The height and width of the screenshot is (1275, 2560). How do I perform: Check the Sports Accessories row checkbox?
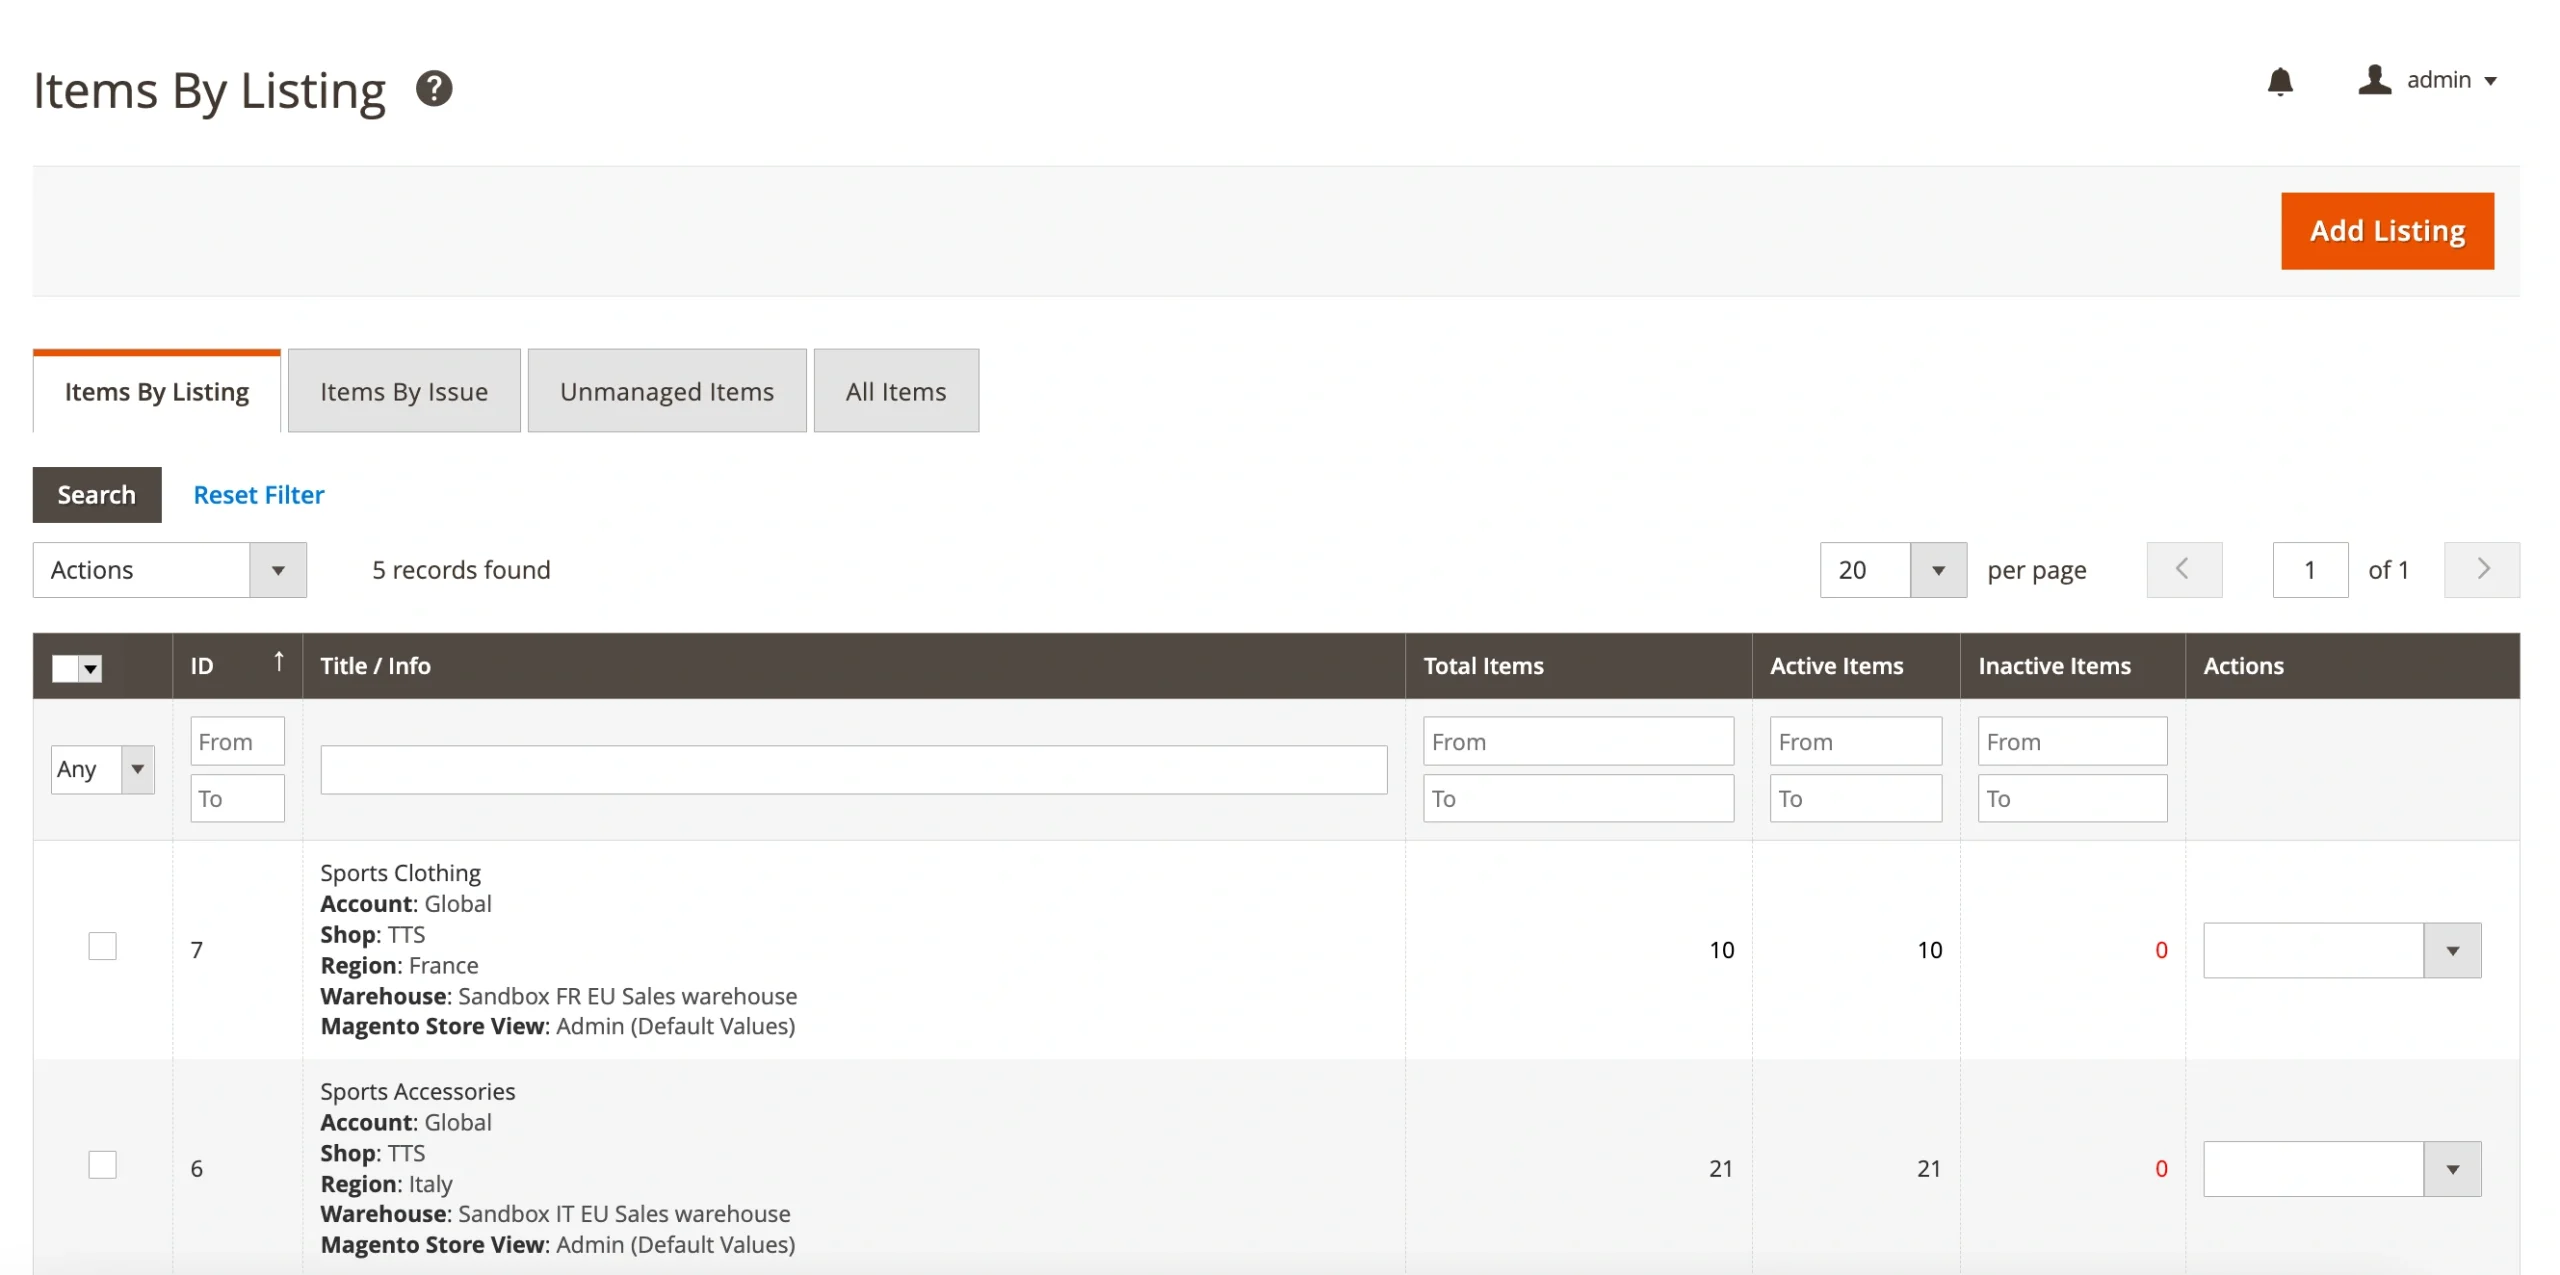tap(102, 1165)
